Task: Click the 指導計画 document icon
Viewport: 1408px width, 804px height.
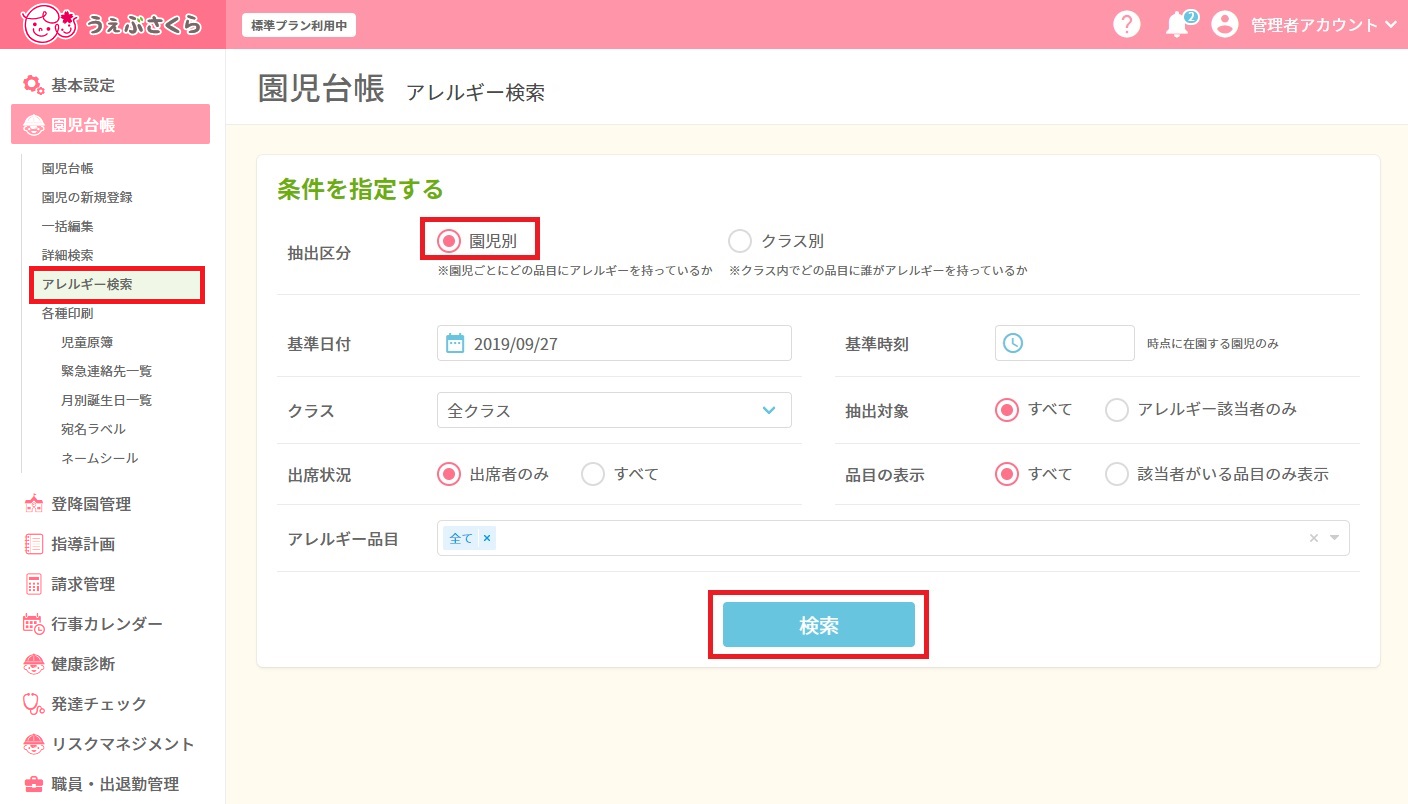Action: pyautogui.click(x=33, y=544)
